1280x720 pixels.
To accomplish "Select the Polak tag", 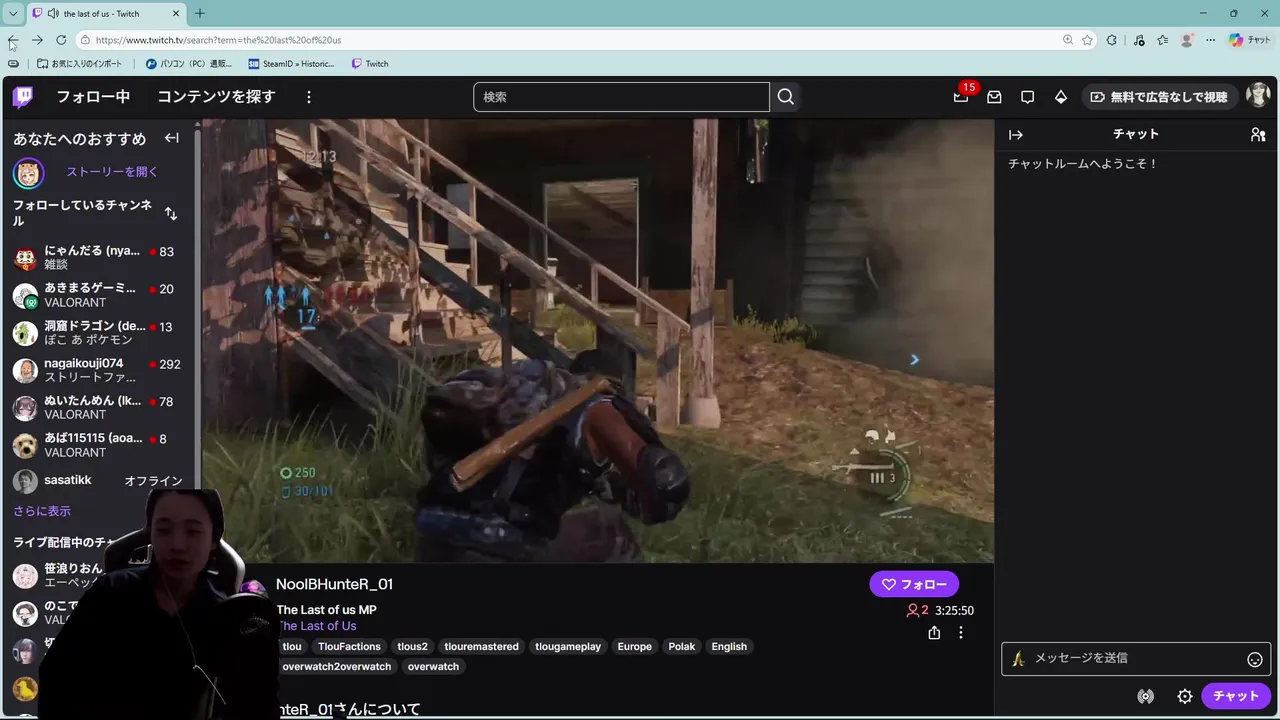I will point(681,647).
